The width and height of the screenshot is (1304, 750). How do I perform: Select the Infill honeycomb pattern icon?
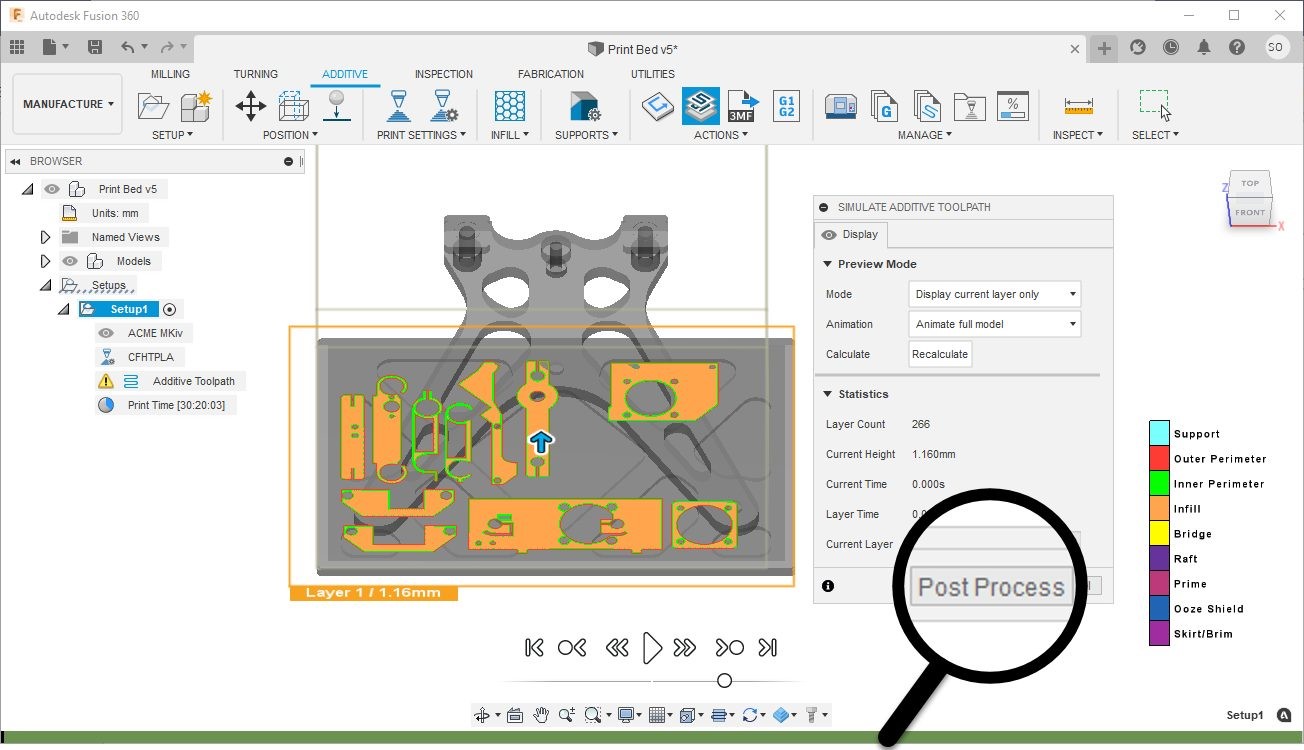[x=510, y=106]
